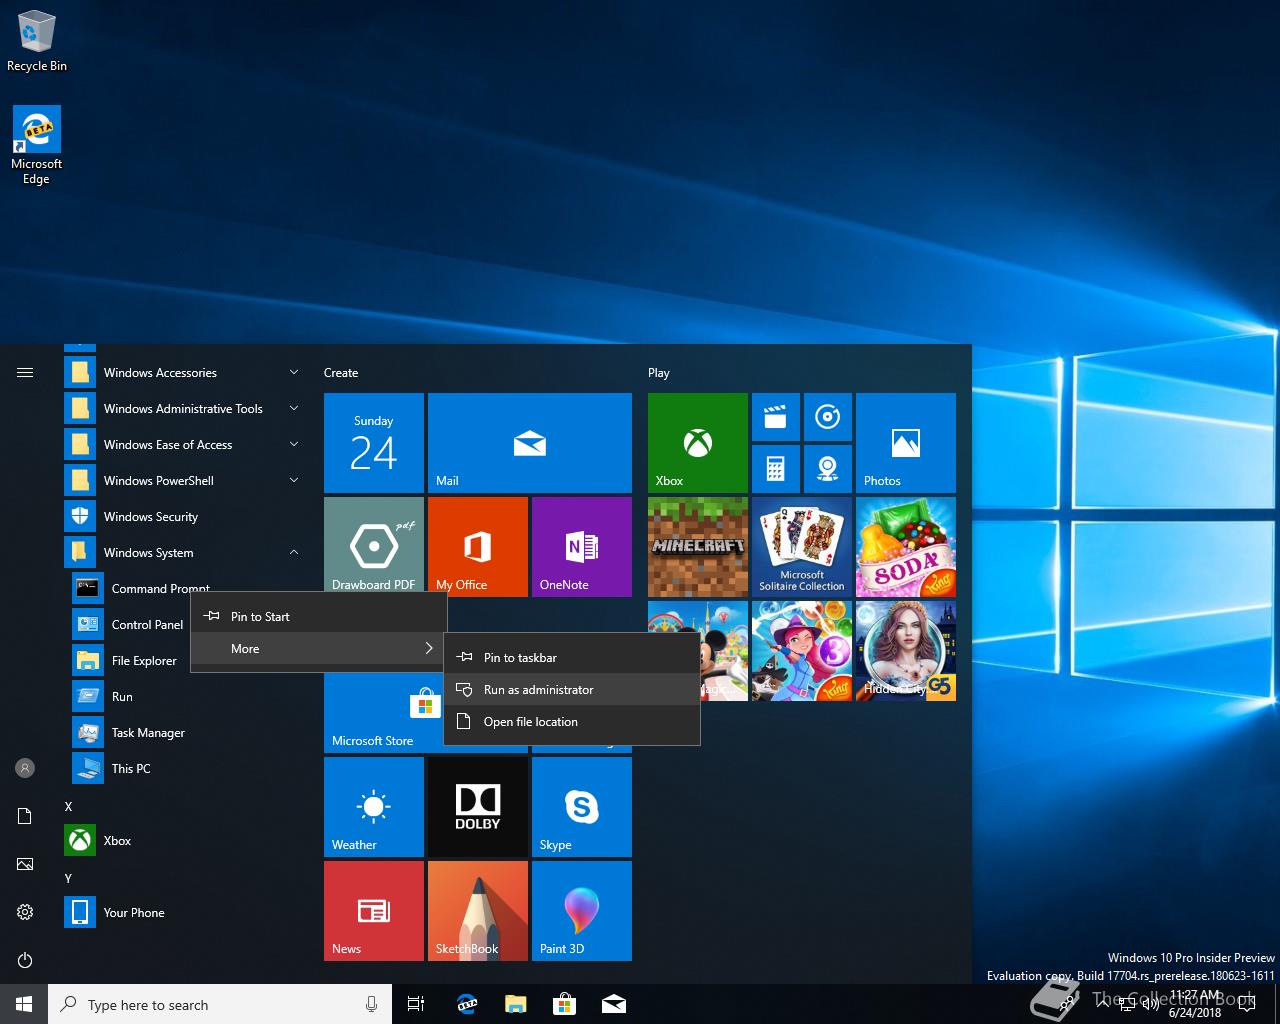
Task: Open the More submenu arrow
Action: (x=429, y=648)
